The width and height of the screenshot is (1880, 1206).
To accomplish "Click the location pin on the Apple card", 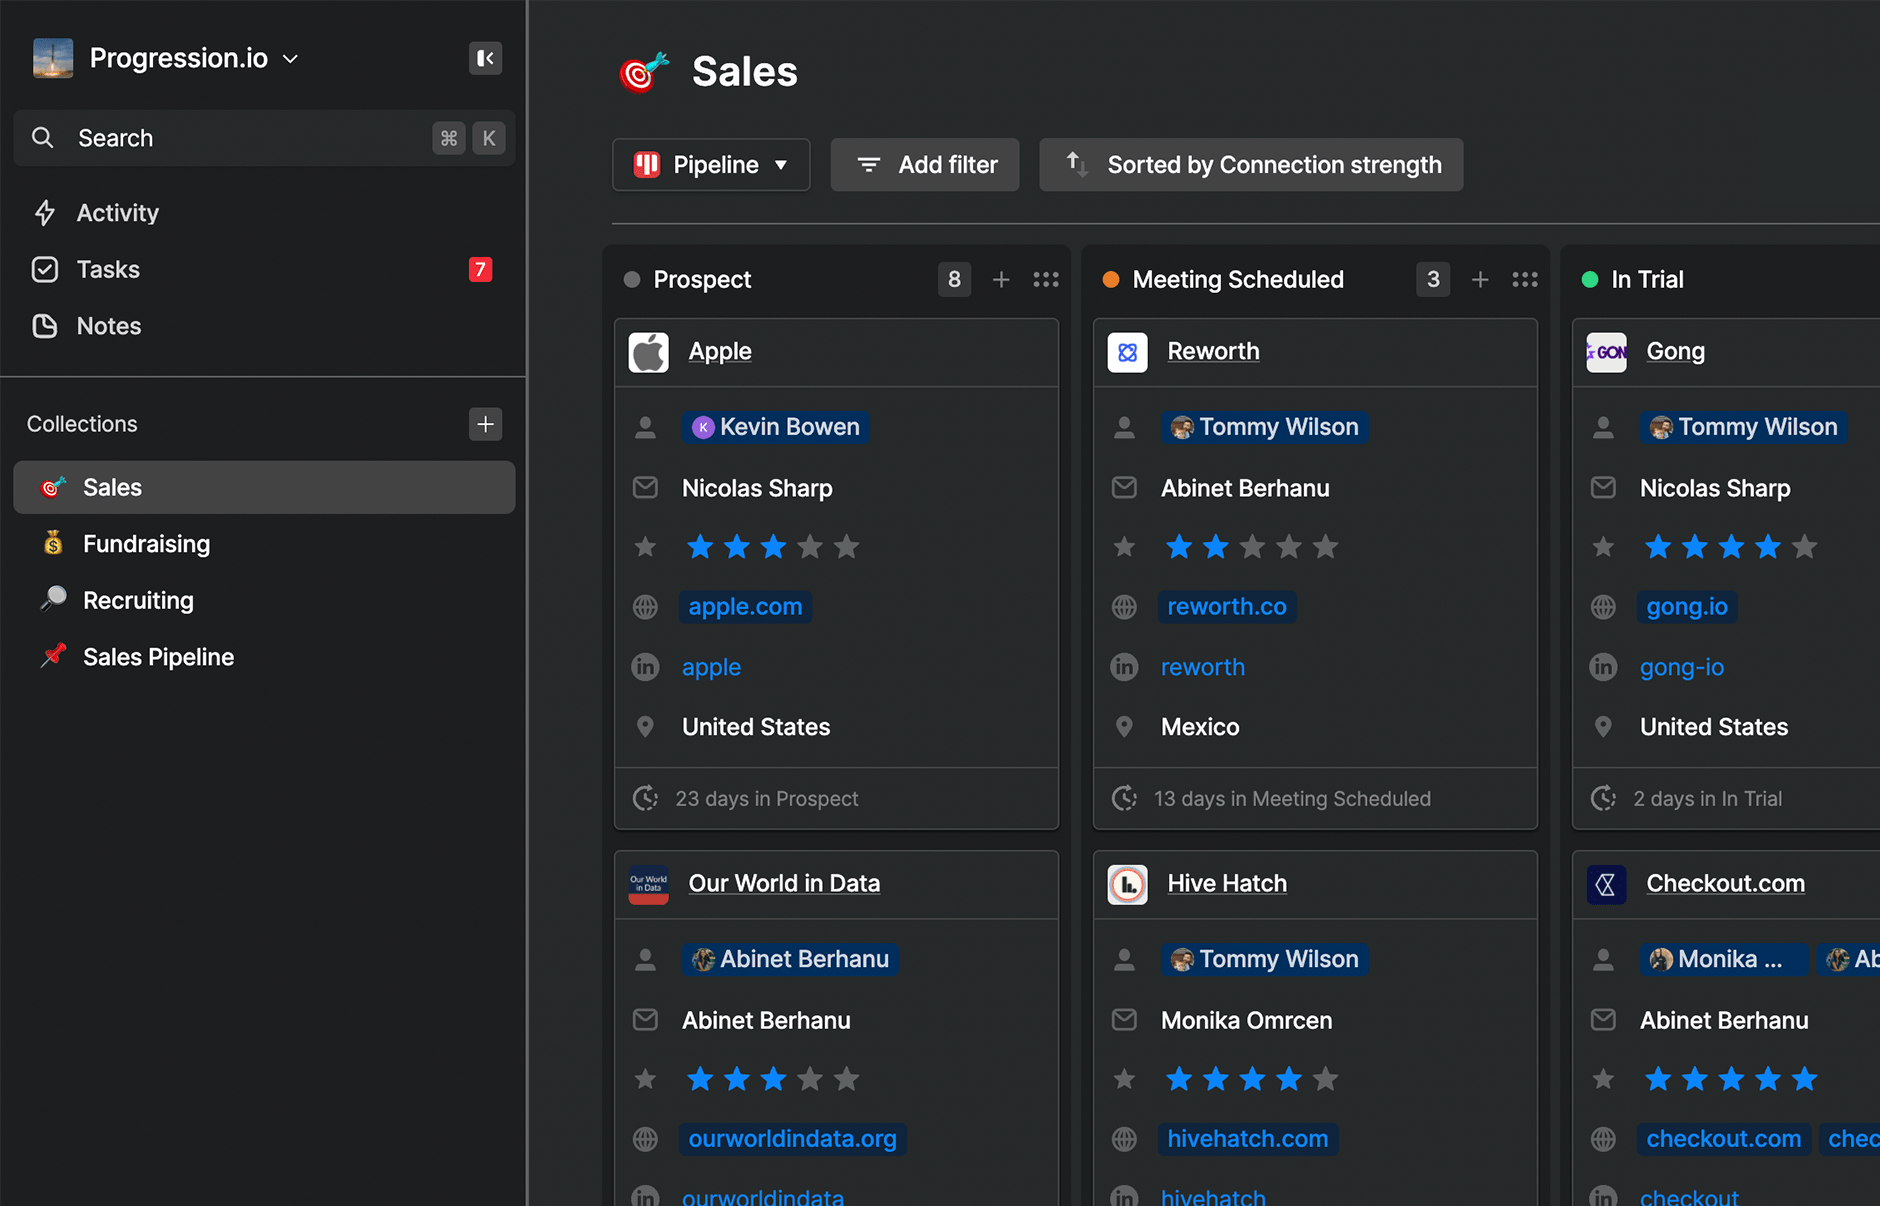I will 645,727.
